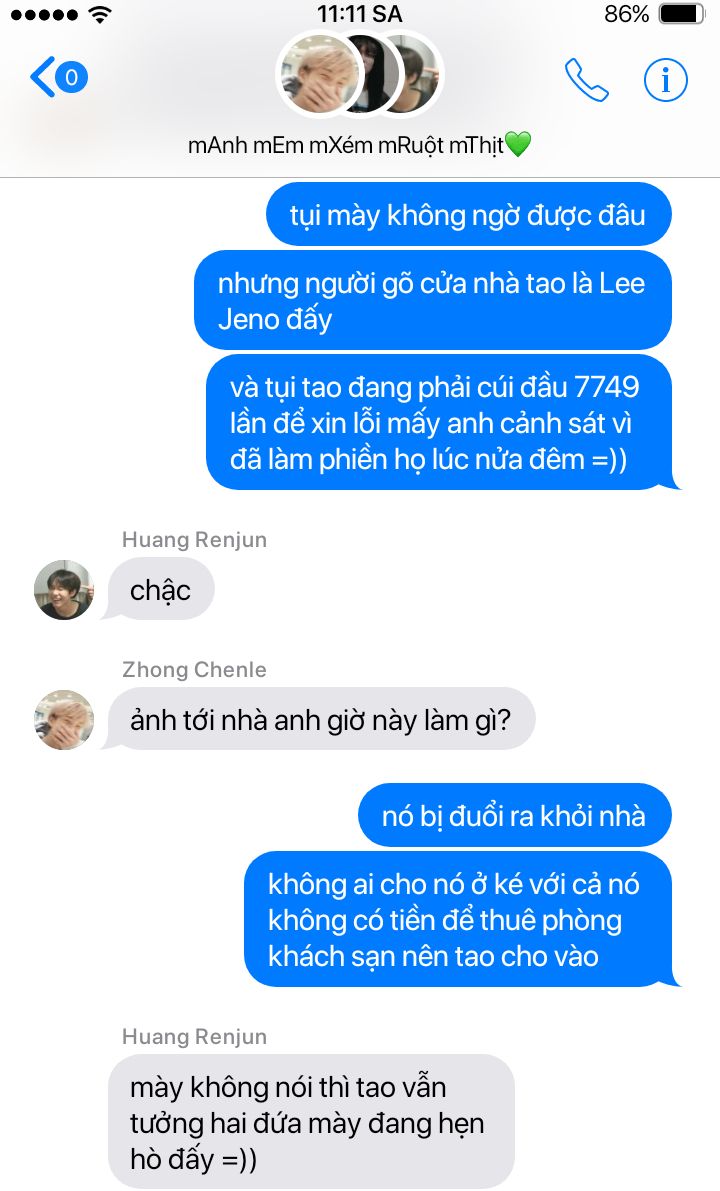The image size is (720, 1191).
Task: Select the message about thuê phòng khách sạn
Action: 458,920
